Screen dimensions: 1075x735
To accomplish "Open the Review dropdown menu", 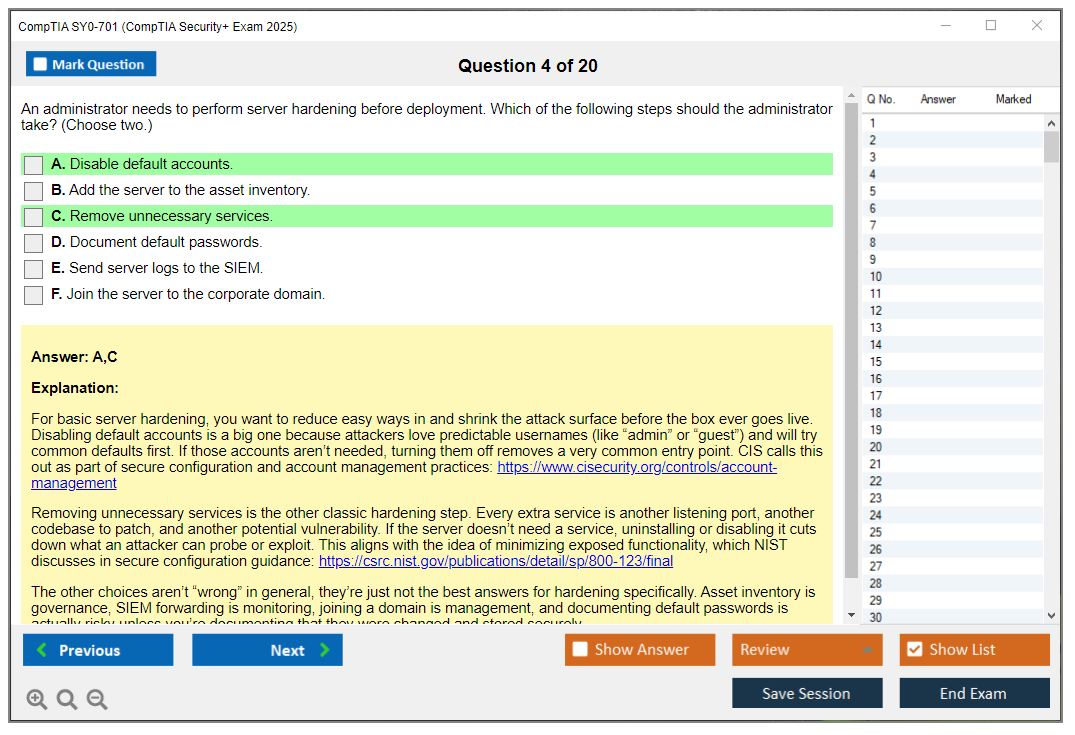I will tap(806, 650).
